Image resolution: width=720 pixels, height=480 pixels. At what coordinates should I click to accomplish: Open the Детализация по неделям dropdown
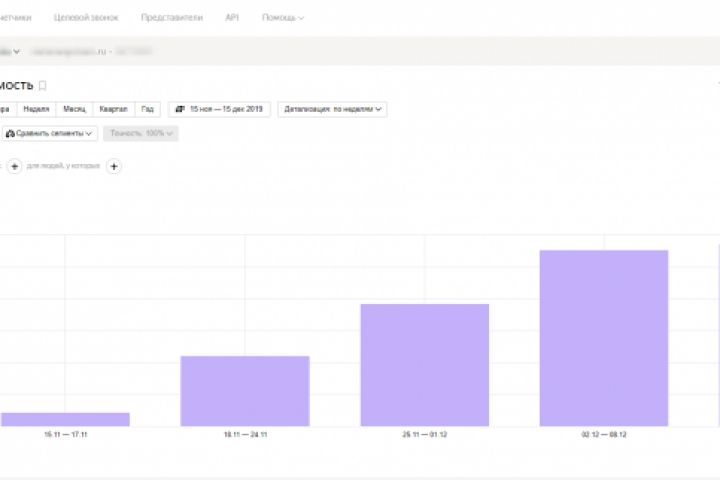click(332, 109)
